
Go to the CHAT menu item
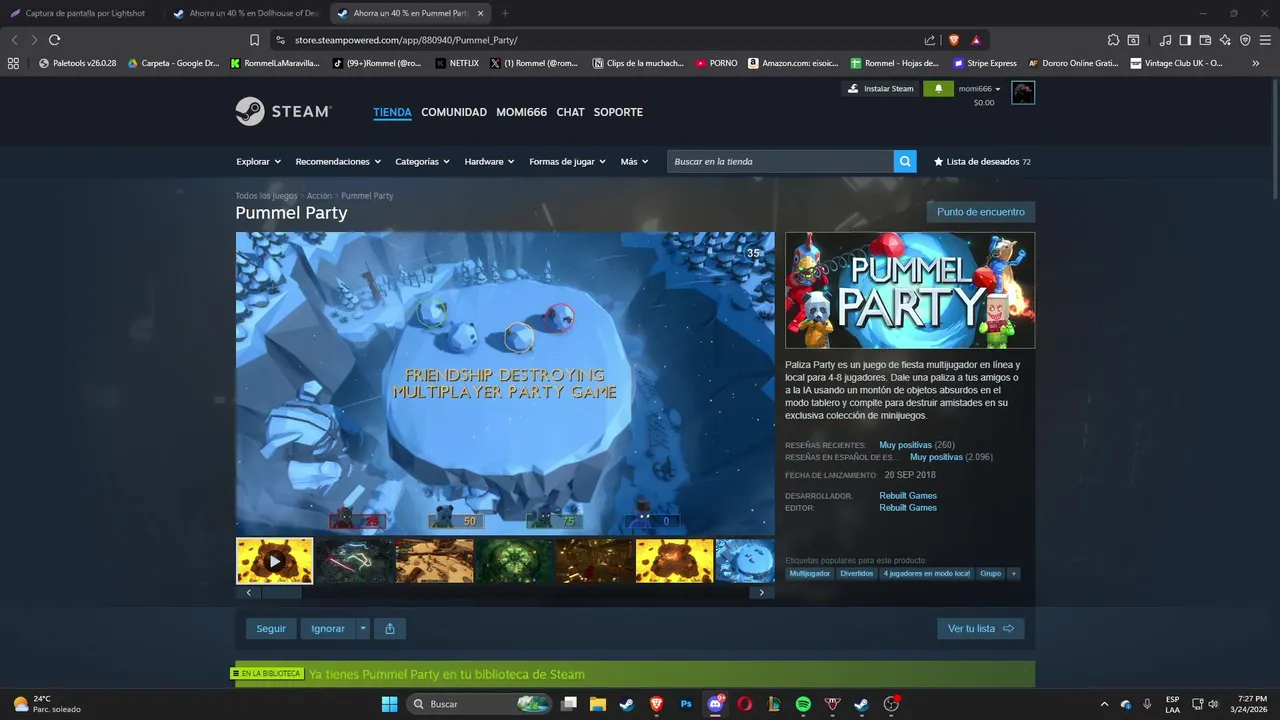[570, 112]
